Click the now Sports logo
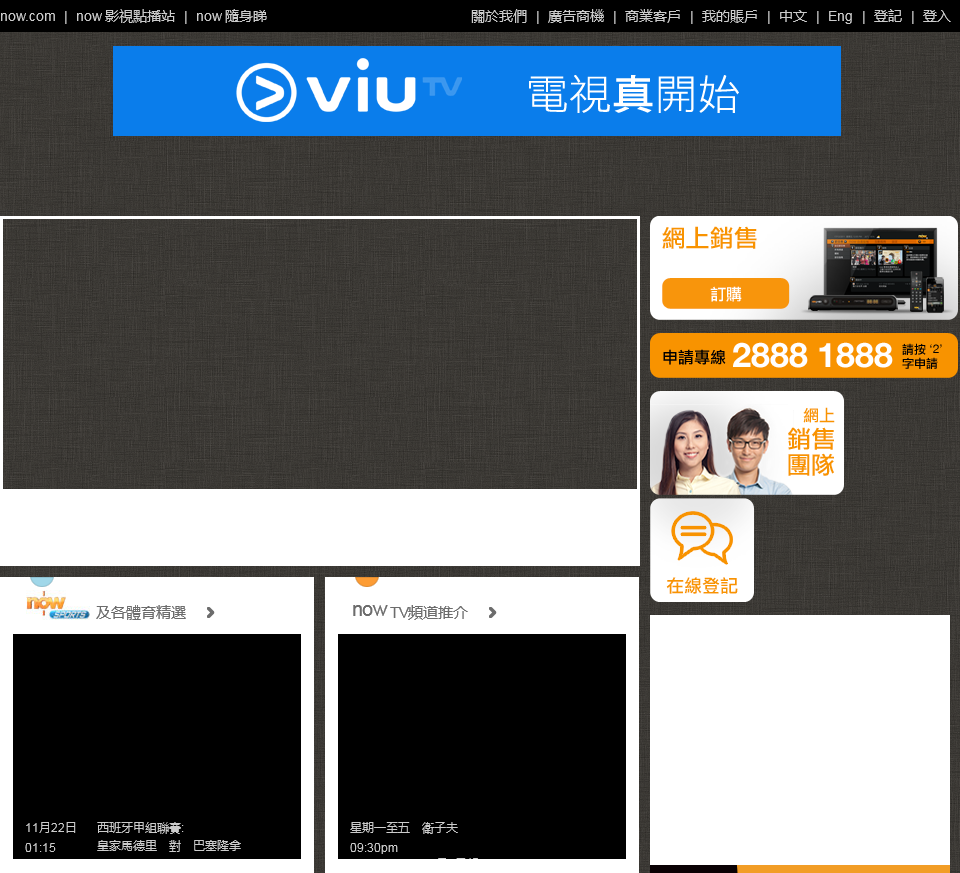 (58, 605)
